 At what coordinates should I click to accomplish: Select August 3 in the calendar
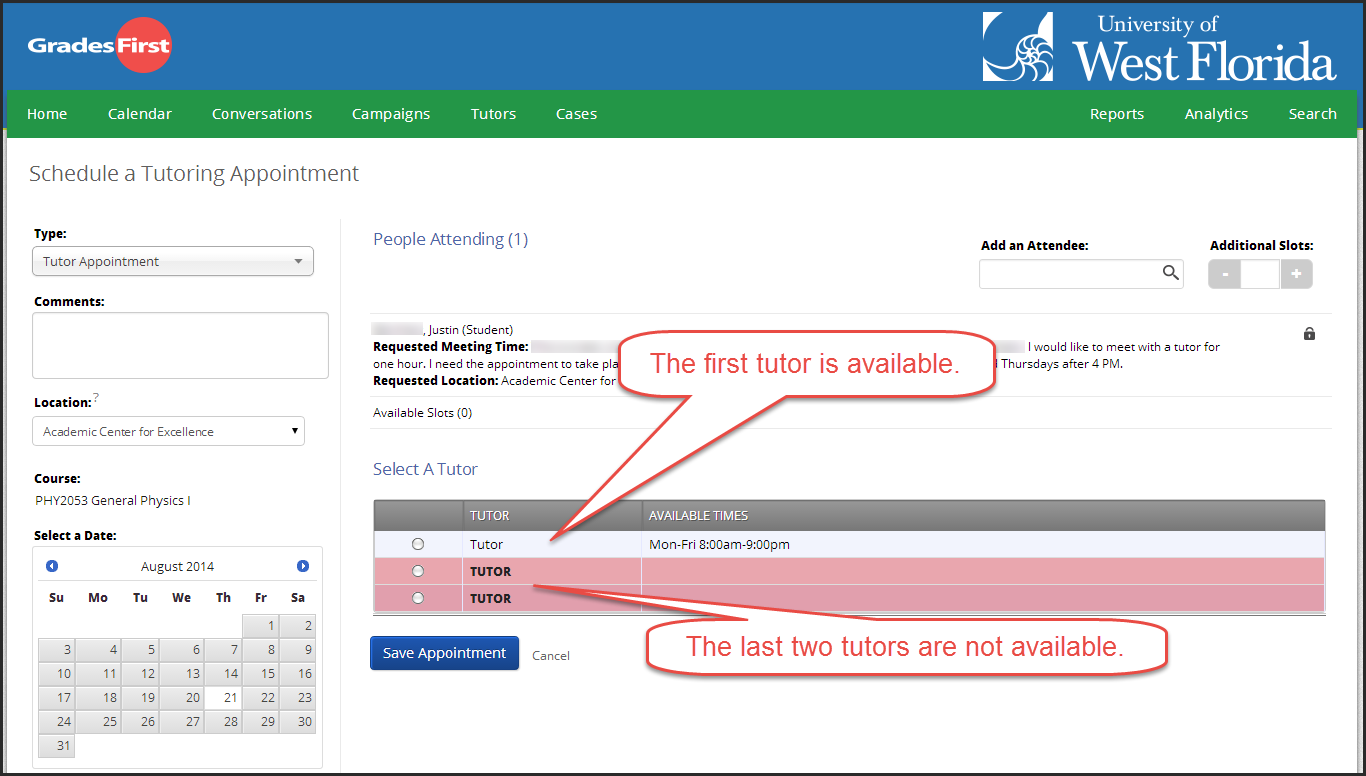click(56, 650)
